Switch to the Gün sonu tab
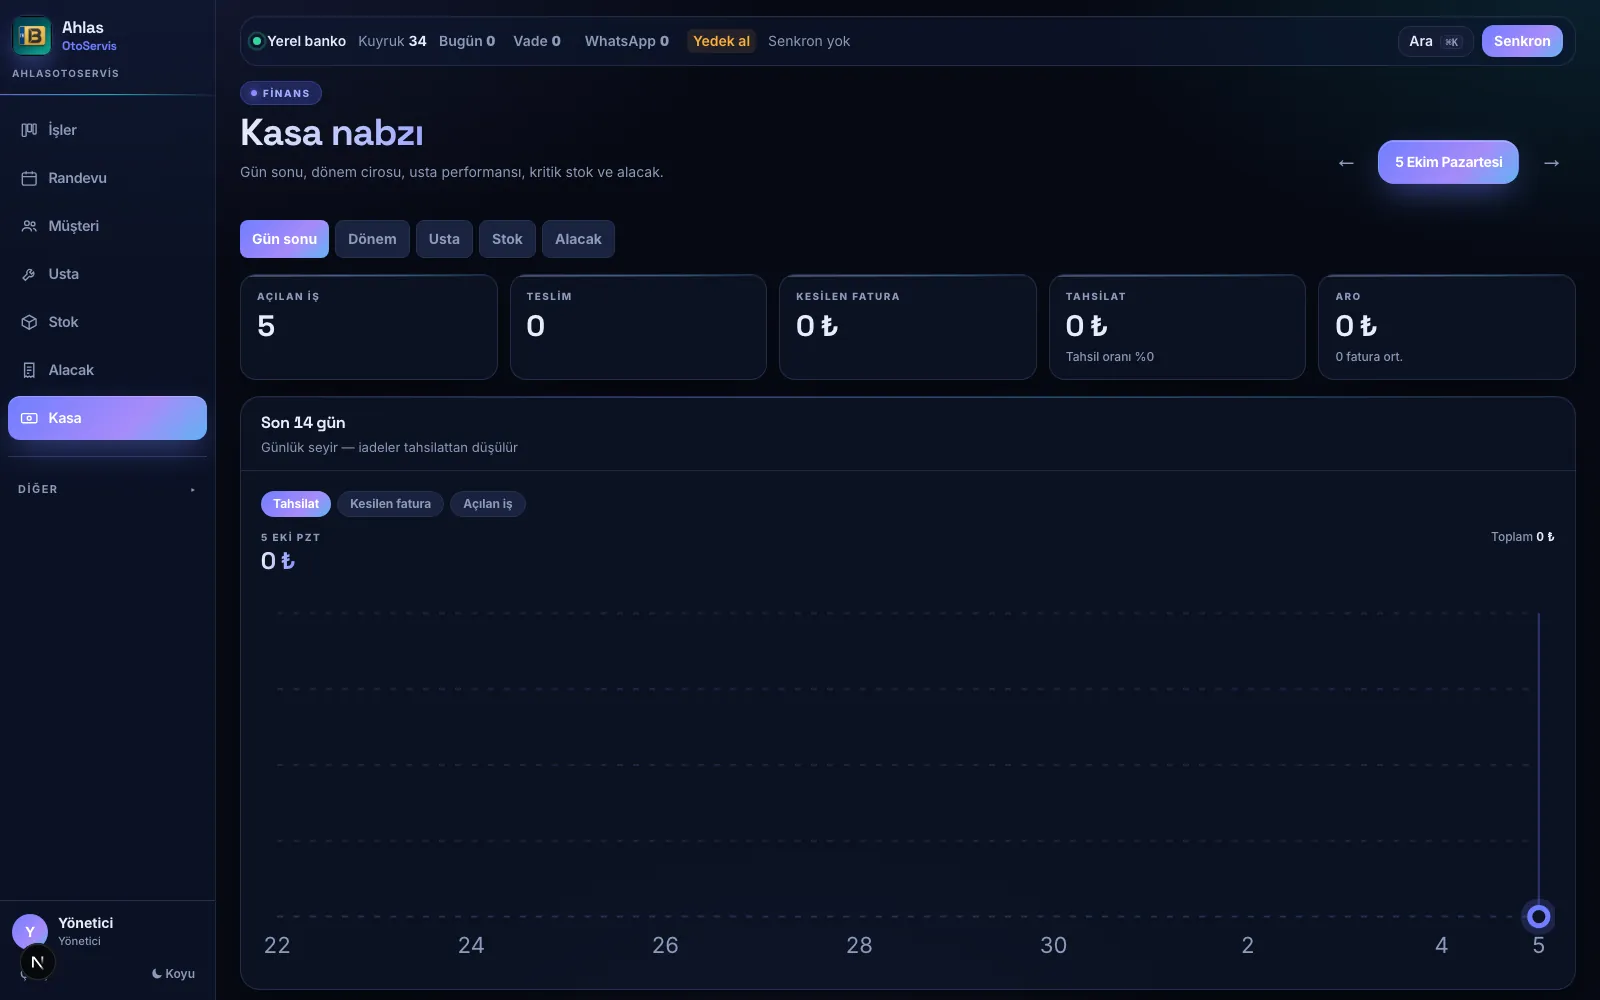Image resolution: width=1600 pixels, height=1000 pixels. tap(284, 239)
